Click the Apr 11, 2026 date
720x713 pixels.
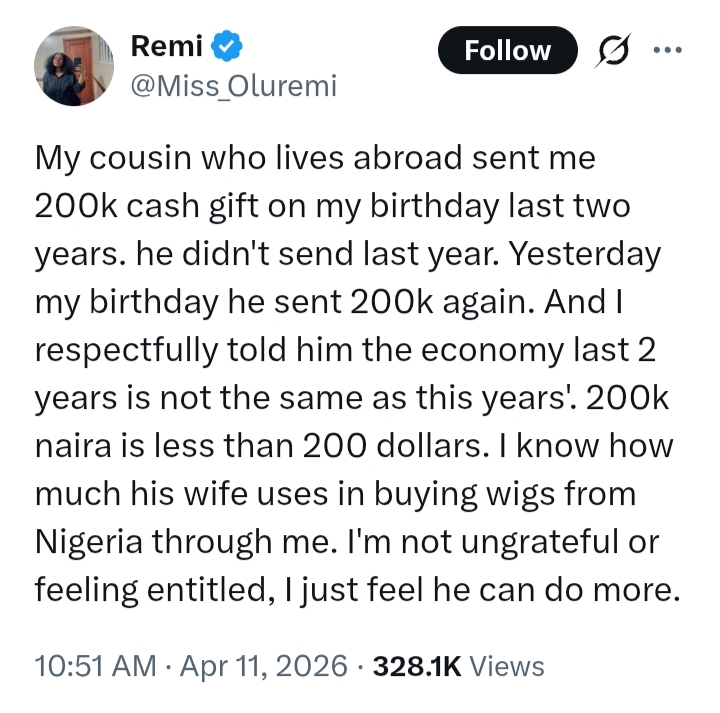click(x=266, y=666)
